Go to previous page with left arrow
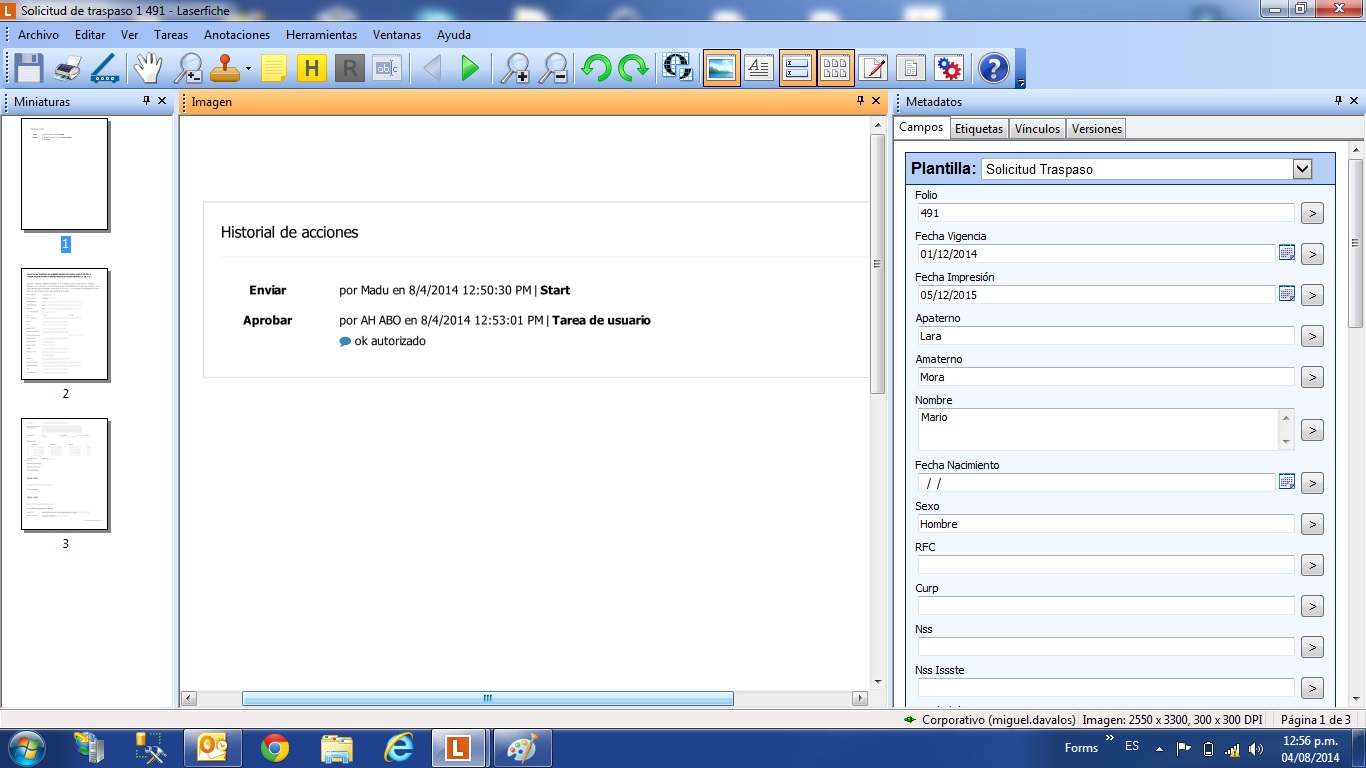The width and height of the screenshot is (1366, 768). 432,68
